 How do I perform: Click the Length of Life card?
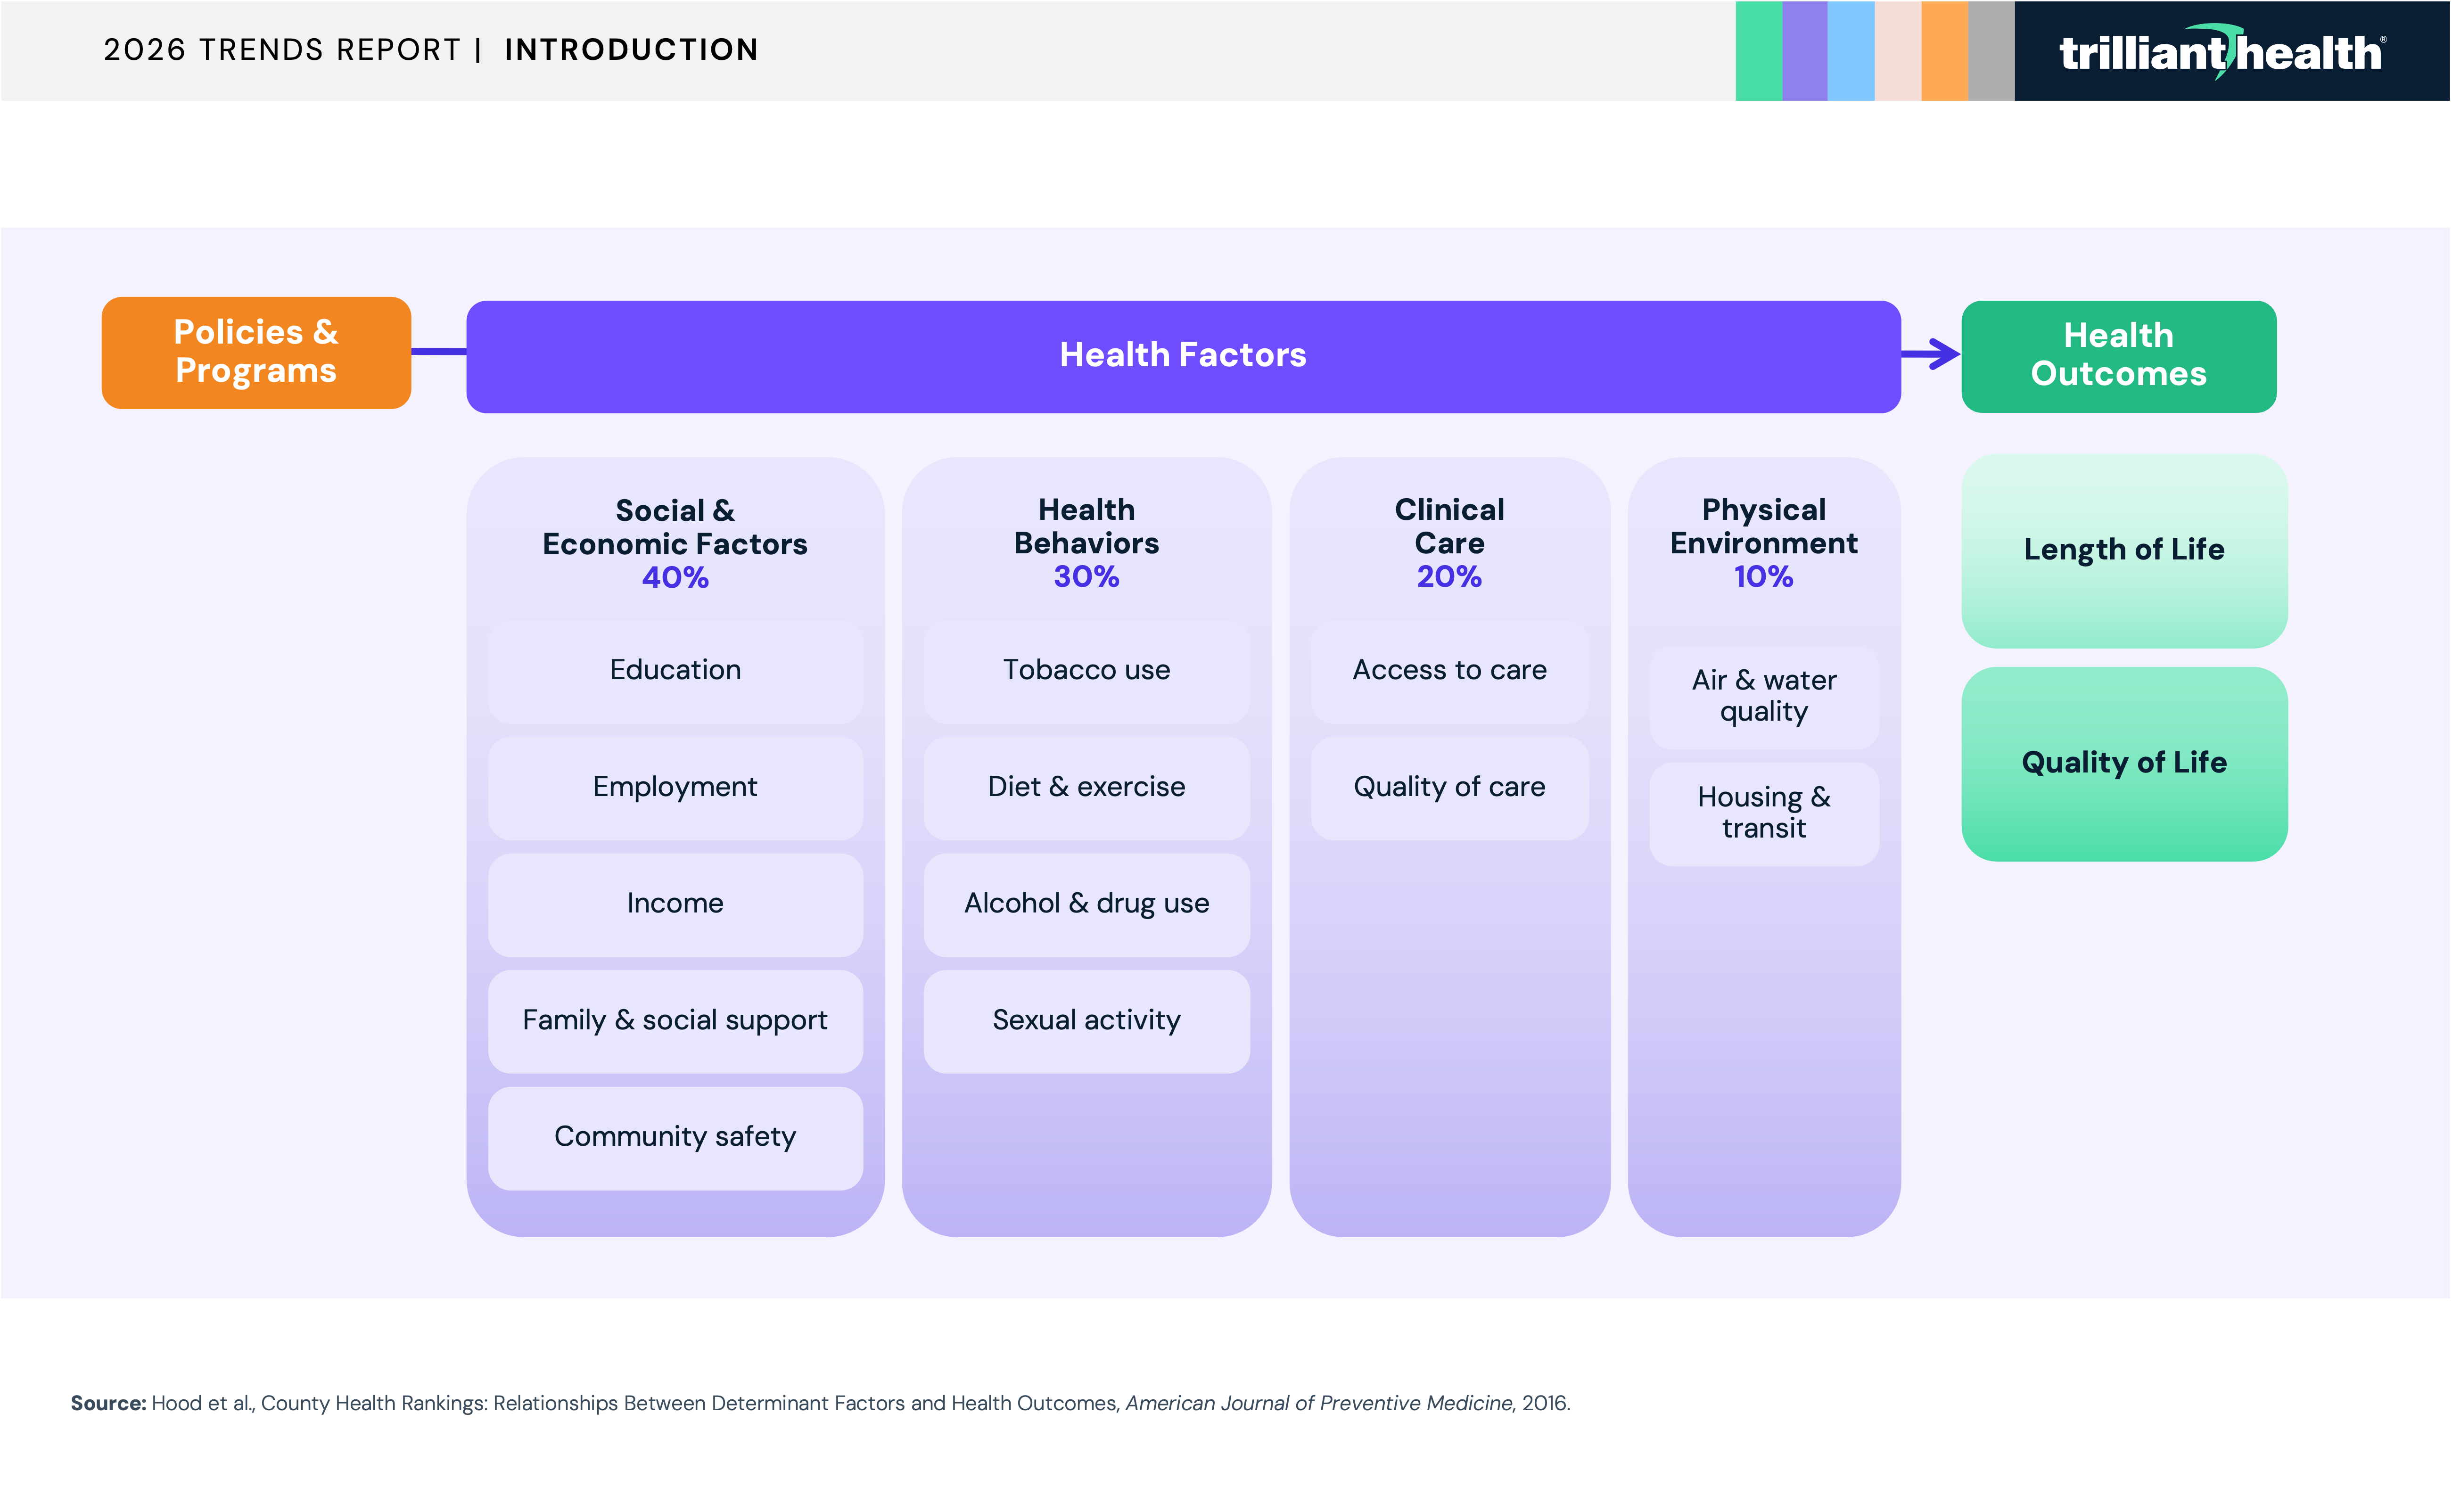2124,550
